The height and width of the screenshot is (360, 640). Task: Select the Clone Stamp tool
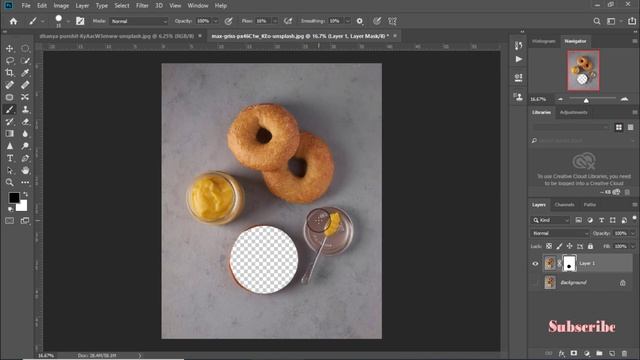pyautogui.click(x=25, y=109)
